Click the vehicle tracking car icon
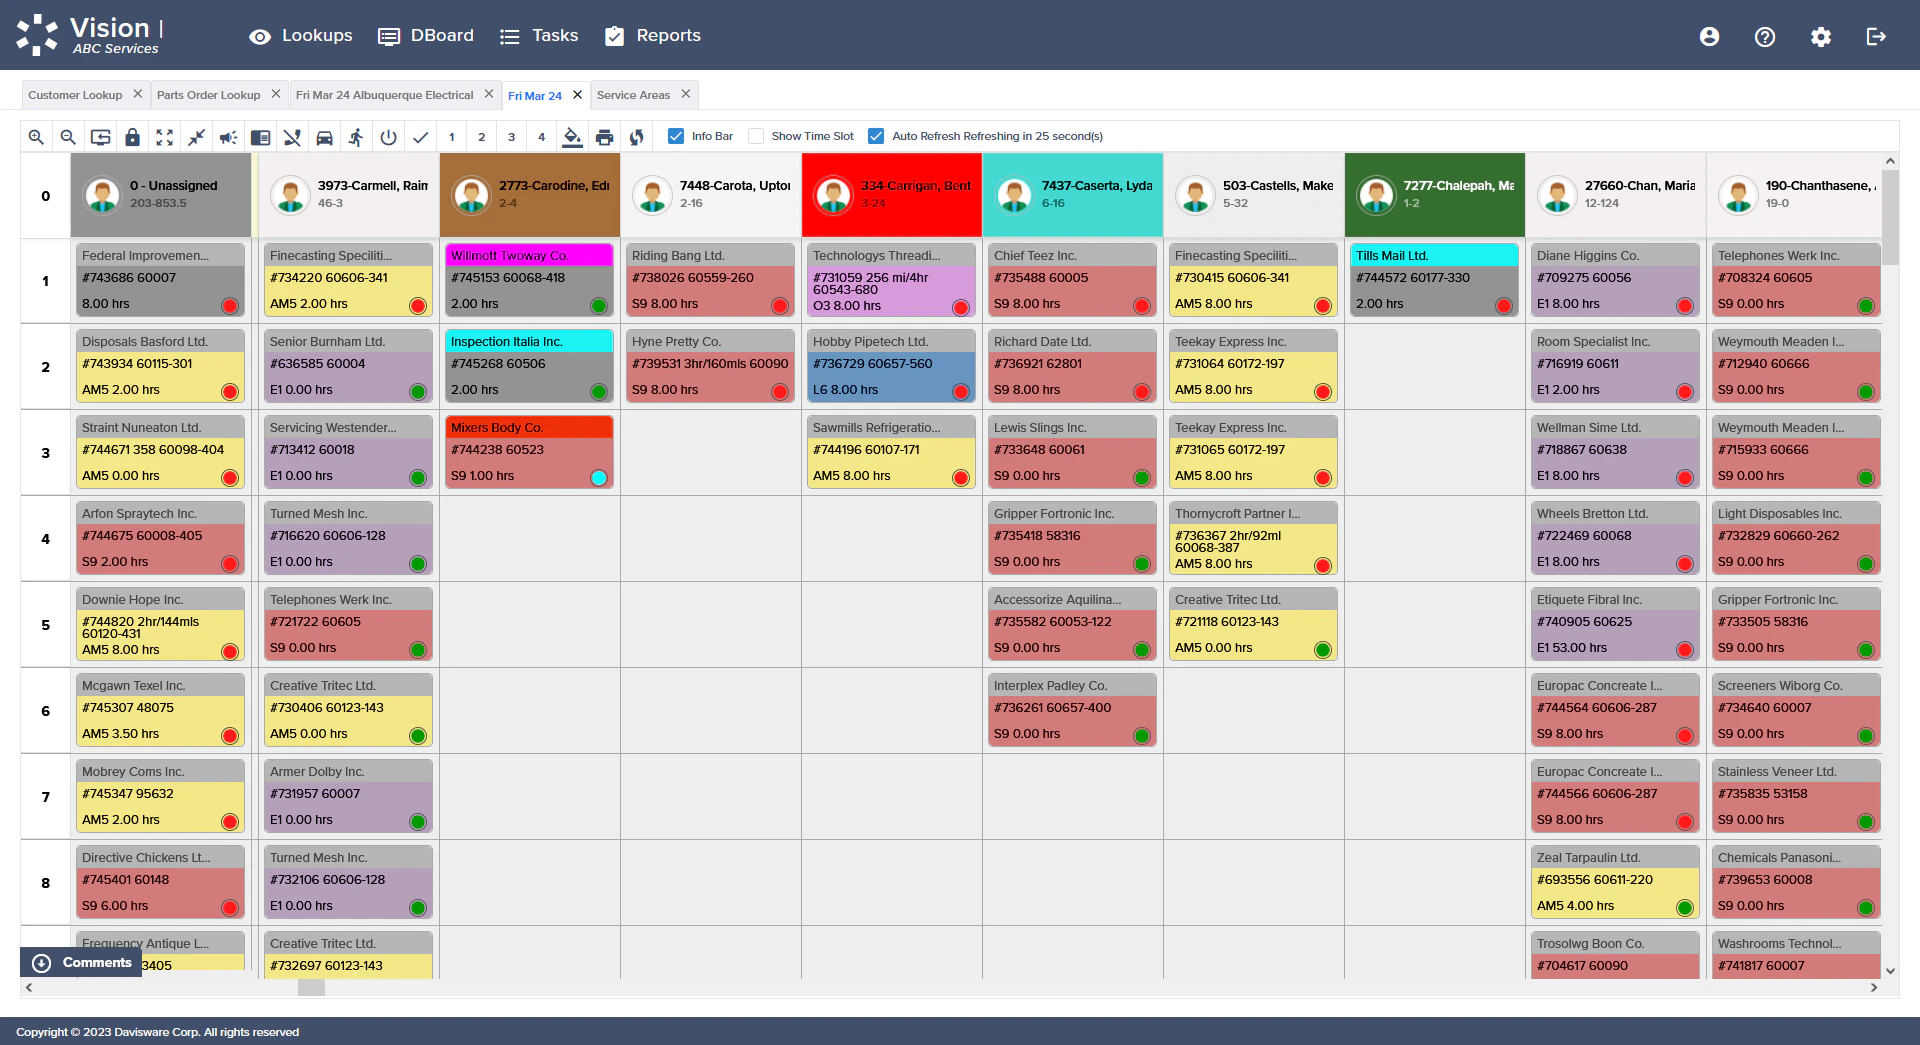The width and height of the screenshot is (1920, 1045). 324,136
